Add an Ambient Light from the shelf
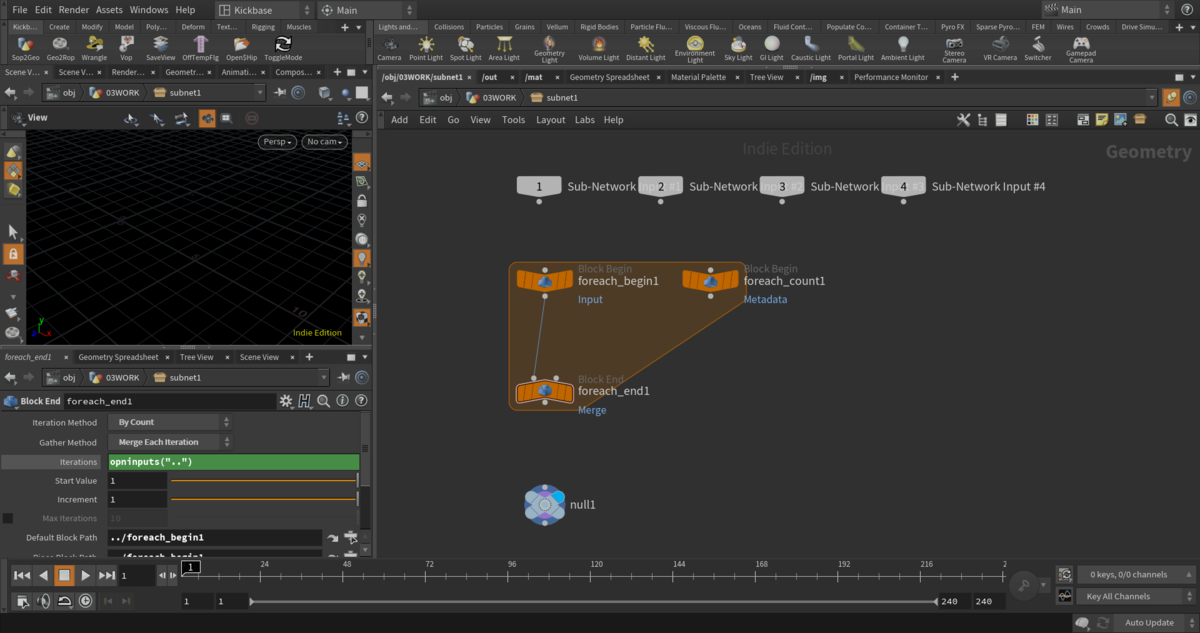 903,48
